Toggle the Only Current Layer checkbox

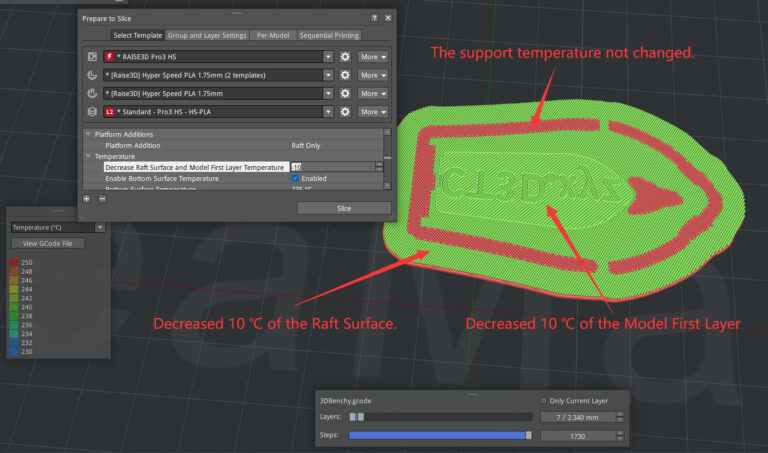pos(544,401)
